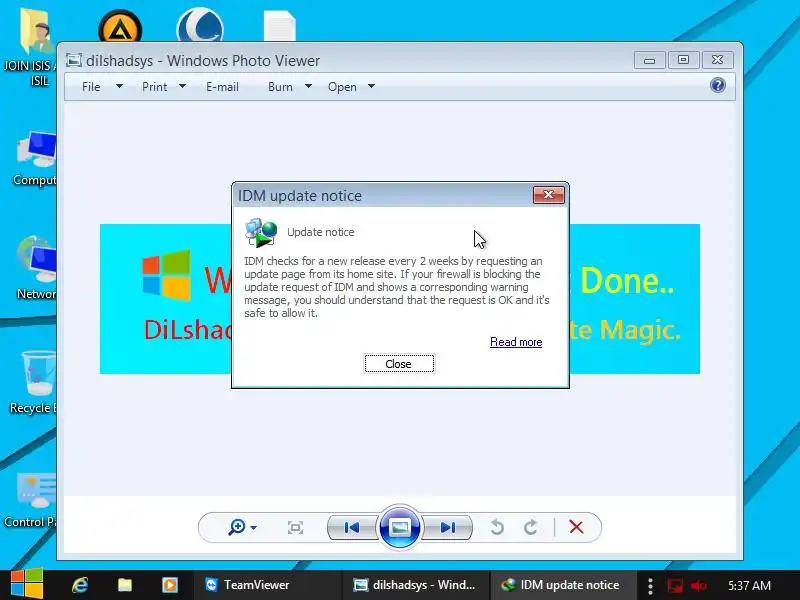
Task: Select the JOIN ISIS ISIL desktop folder
Action: [x=31, y=48]
